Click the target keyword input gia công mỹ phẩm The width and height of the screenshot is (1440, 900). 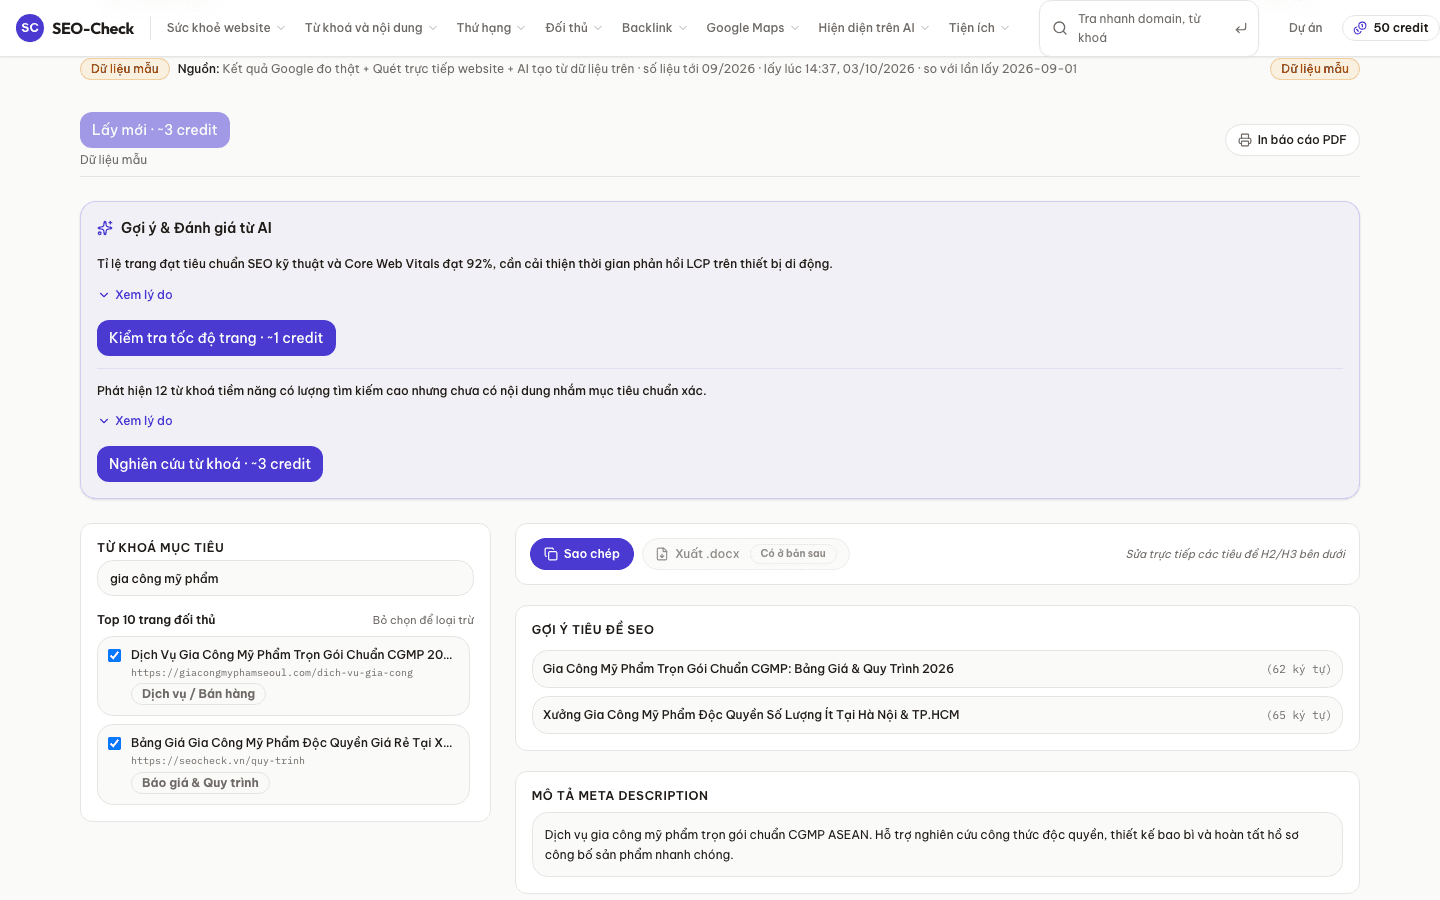point(285,578)
